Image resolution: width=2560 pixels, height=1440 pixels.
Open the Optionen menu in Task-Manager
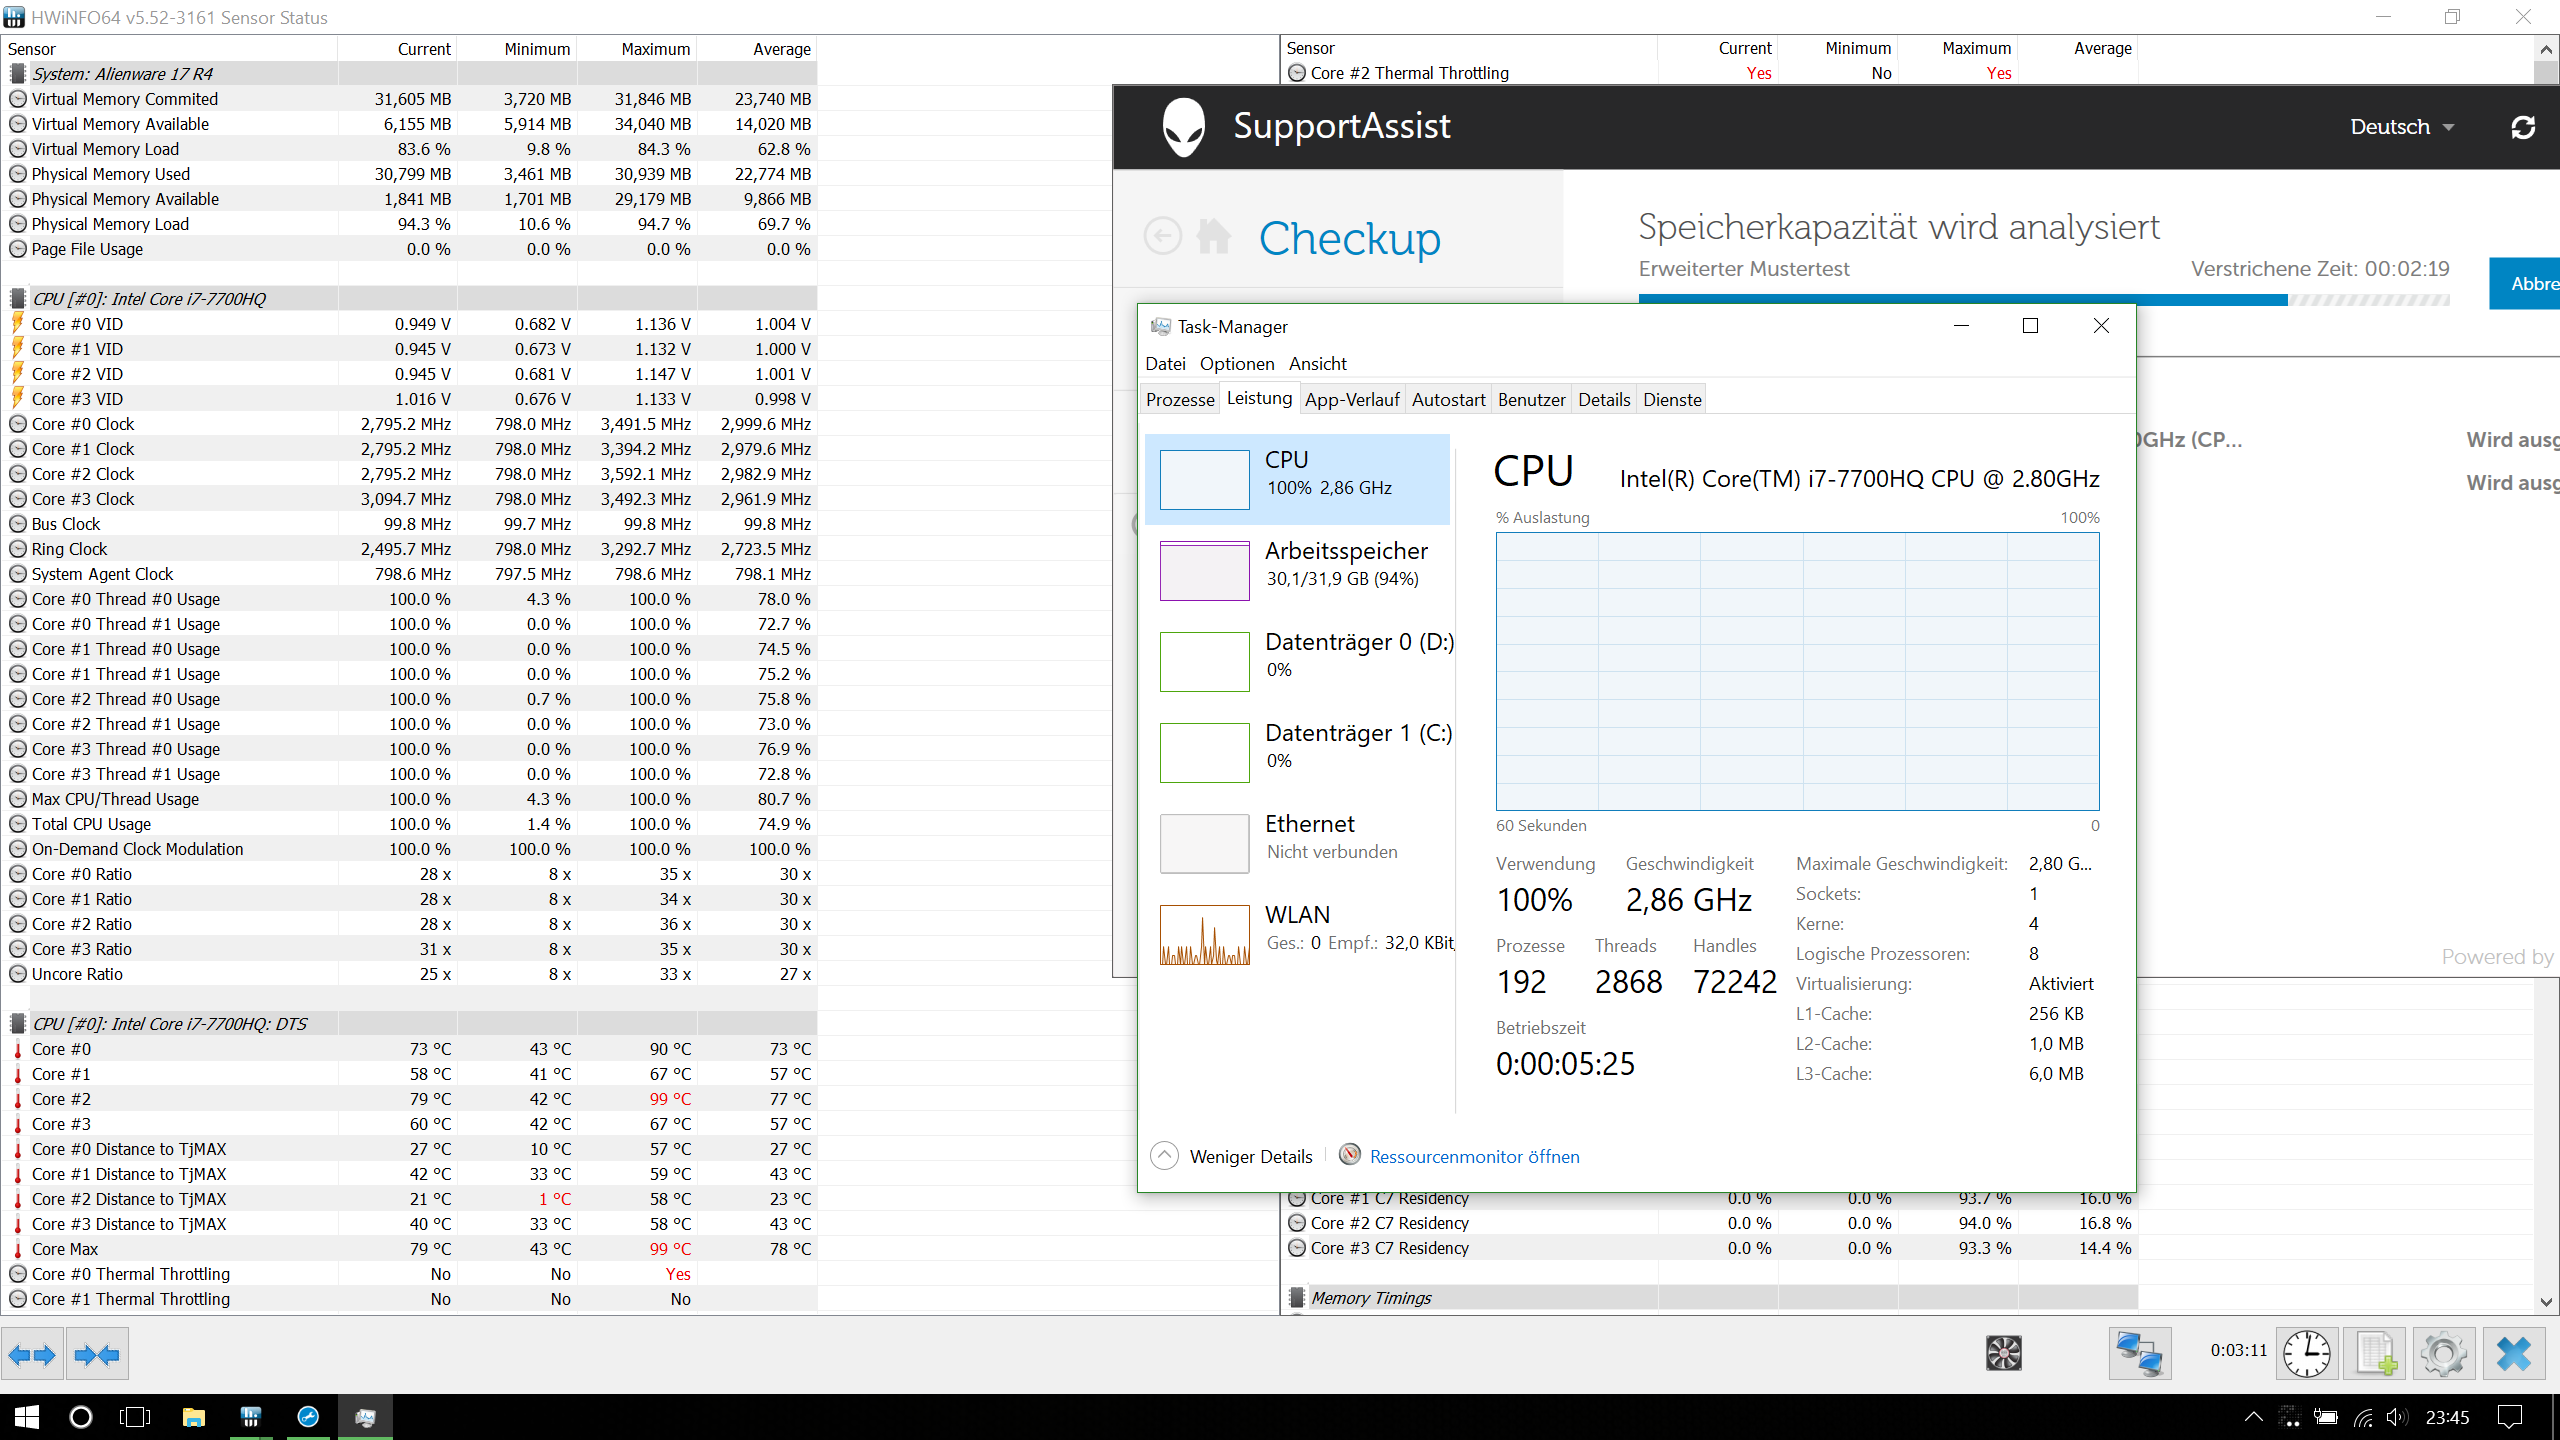coord(1237,364)
